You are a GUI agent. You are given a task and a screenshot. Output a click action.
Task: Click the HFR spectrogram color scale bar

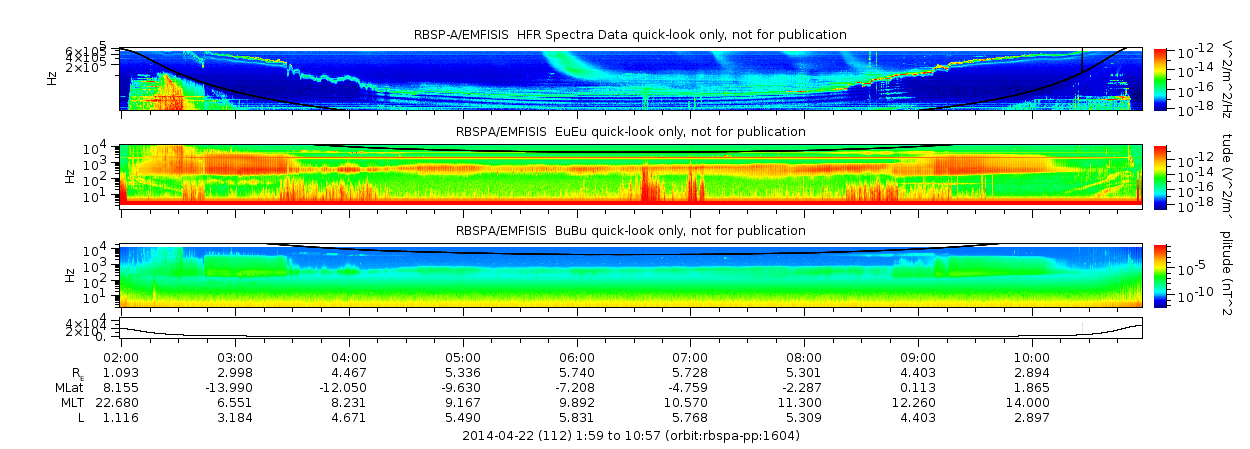tap(1160, 78)
